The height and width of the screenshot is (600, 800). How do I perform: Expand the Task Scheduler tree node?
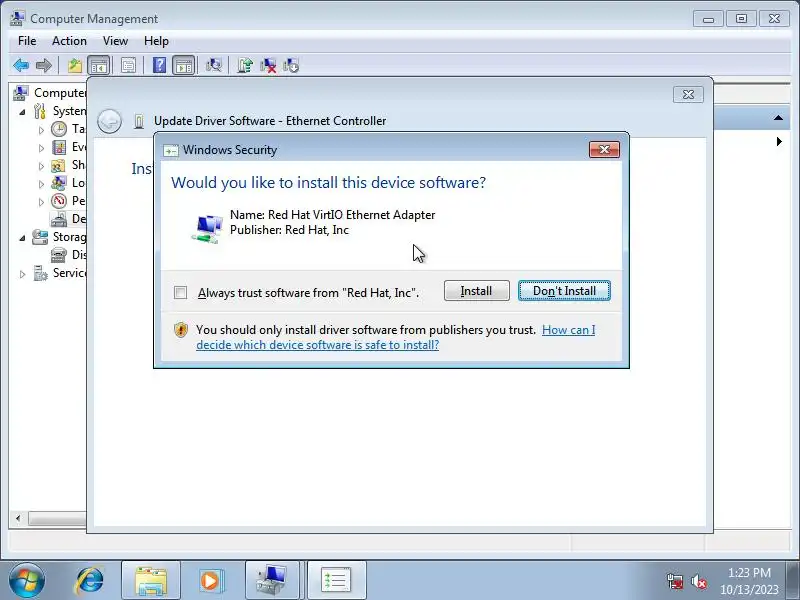[41, 130]
